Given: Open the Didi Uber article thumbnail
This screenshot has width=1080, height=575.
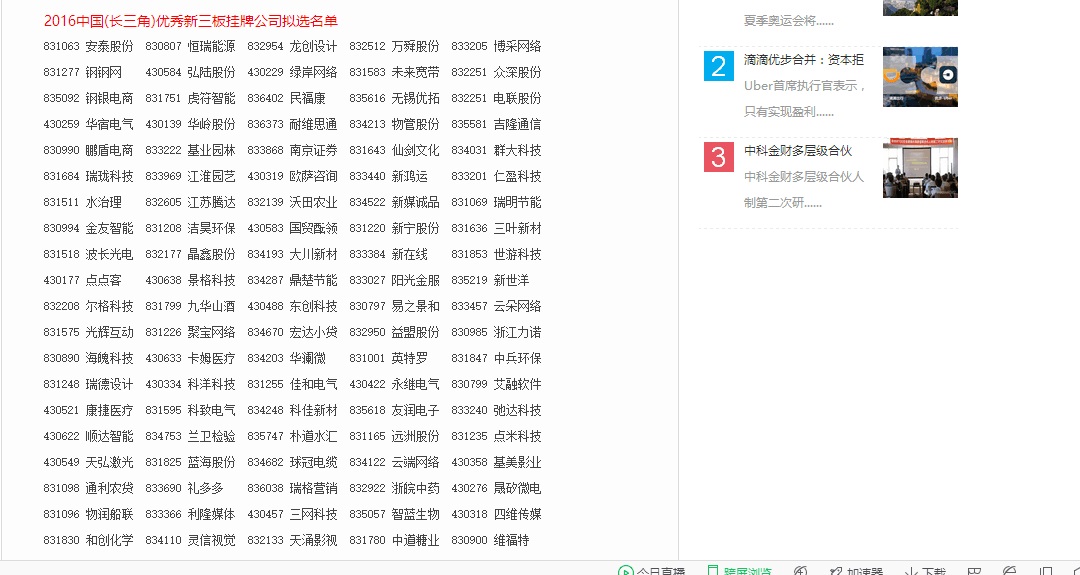Looking at the screenshot, I should tap(920, 76).
